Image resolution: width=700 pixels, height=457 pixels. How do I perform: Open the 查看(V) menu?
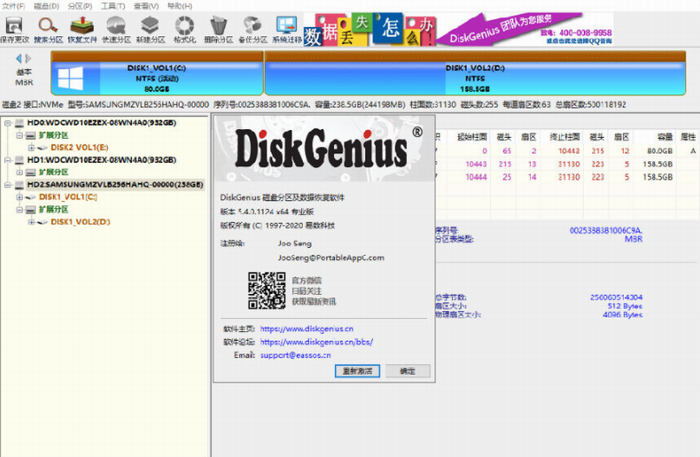coord(146,6)
